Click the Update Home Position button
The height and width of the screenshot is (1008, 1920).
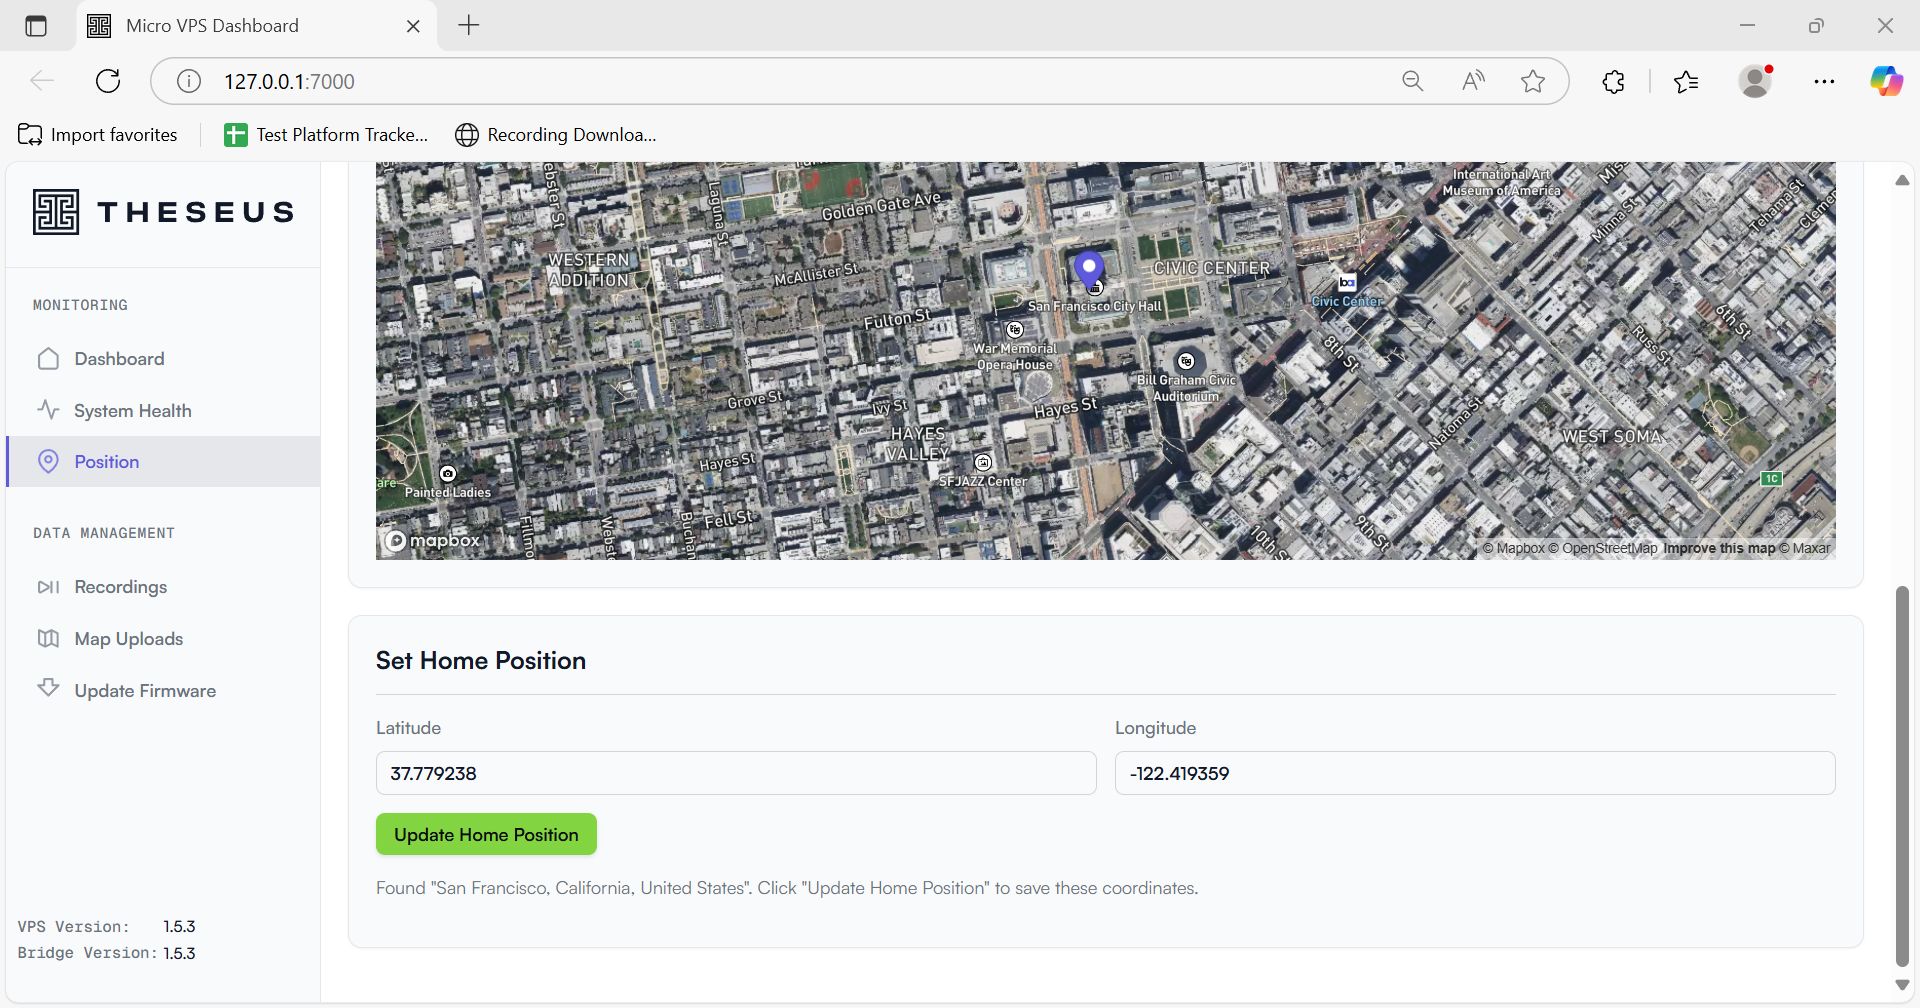[x=486, y=835]
